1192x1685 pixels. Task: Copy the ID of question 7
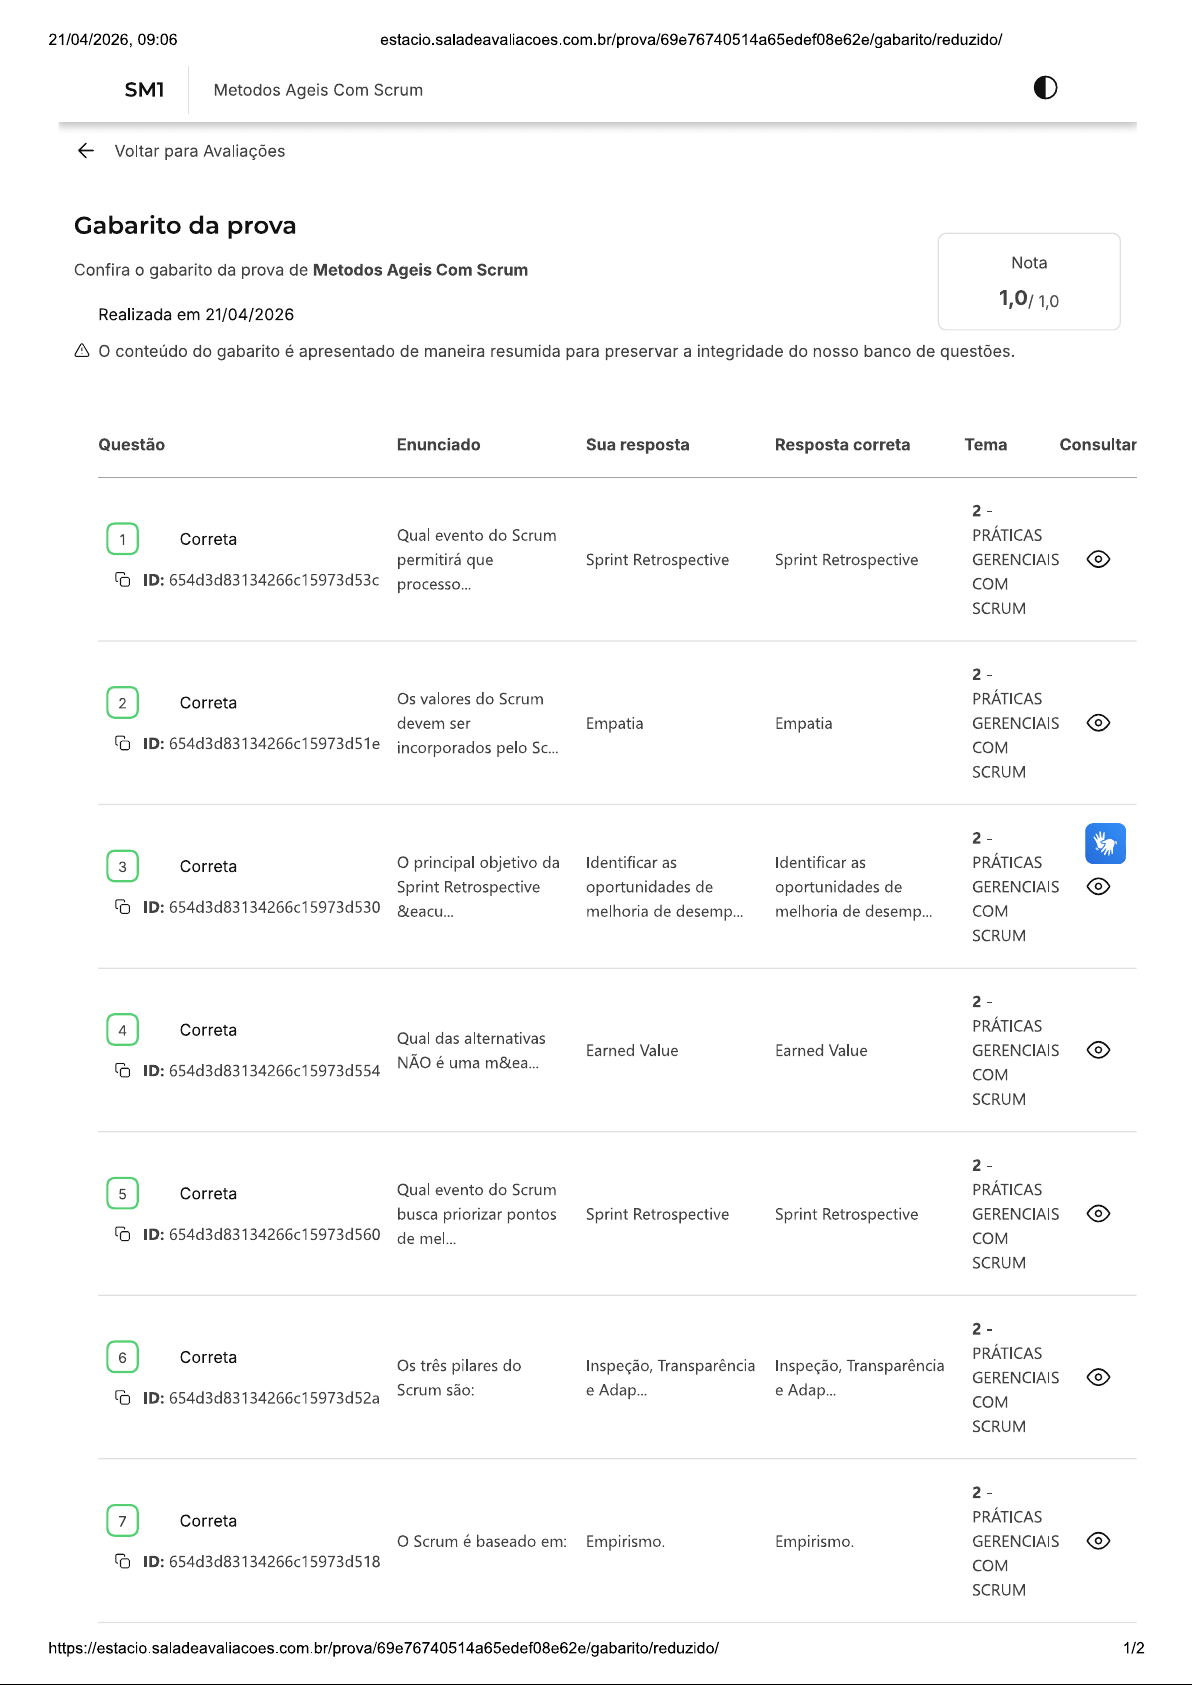tap(122, 1561)
